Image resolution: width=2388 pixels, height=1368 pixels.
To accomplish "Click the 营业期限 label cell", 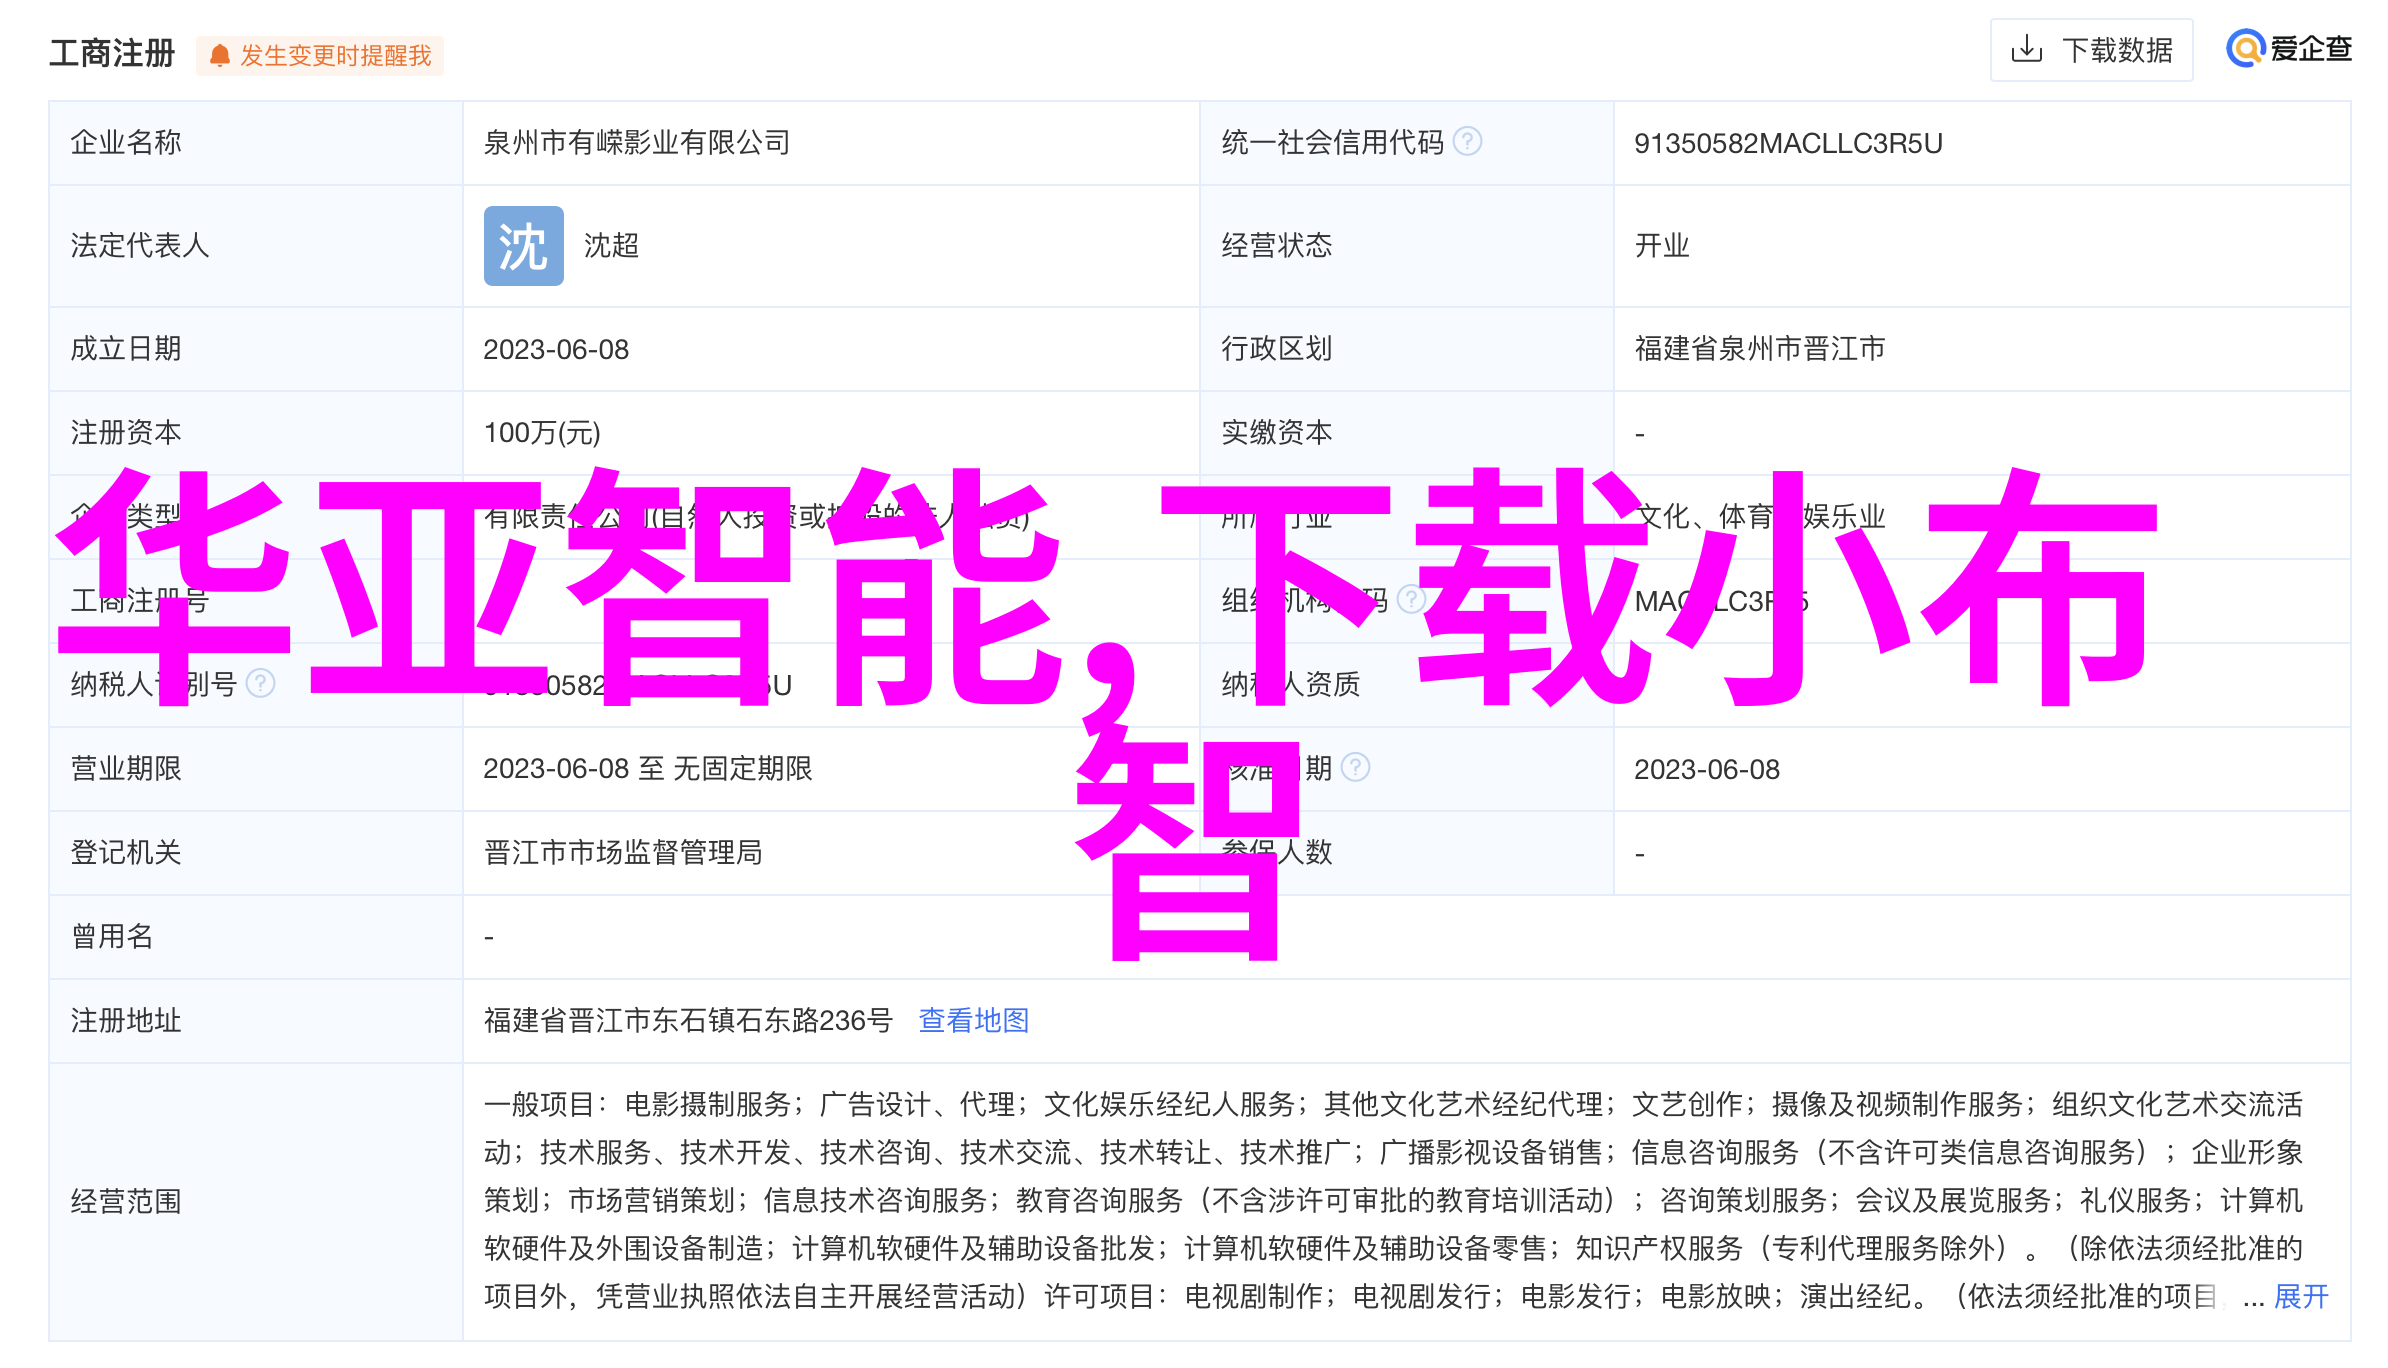I will 256,769.
